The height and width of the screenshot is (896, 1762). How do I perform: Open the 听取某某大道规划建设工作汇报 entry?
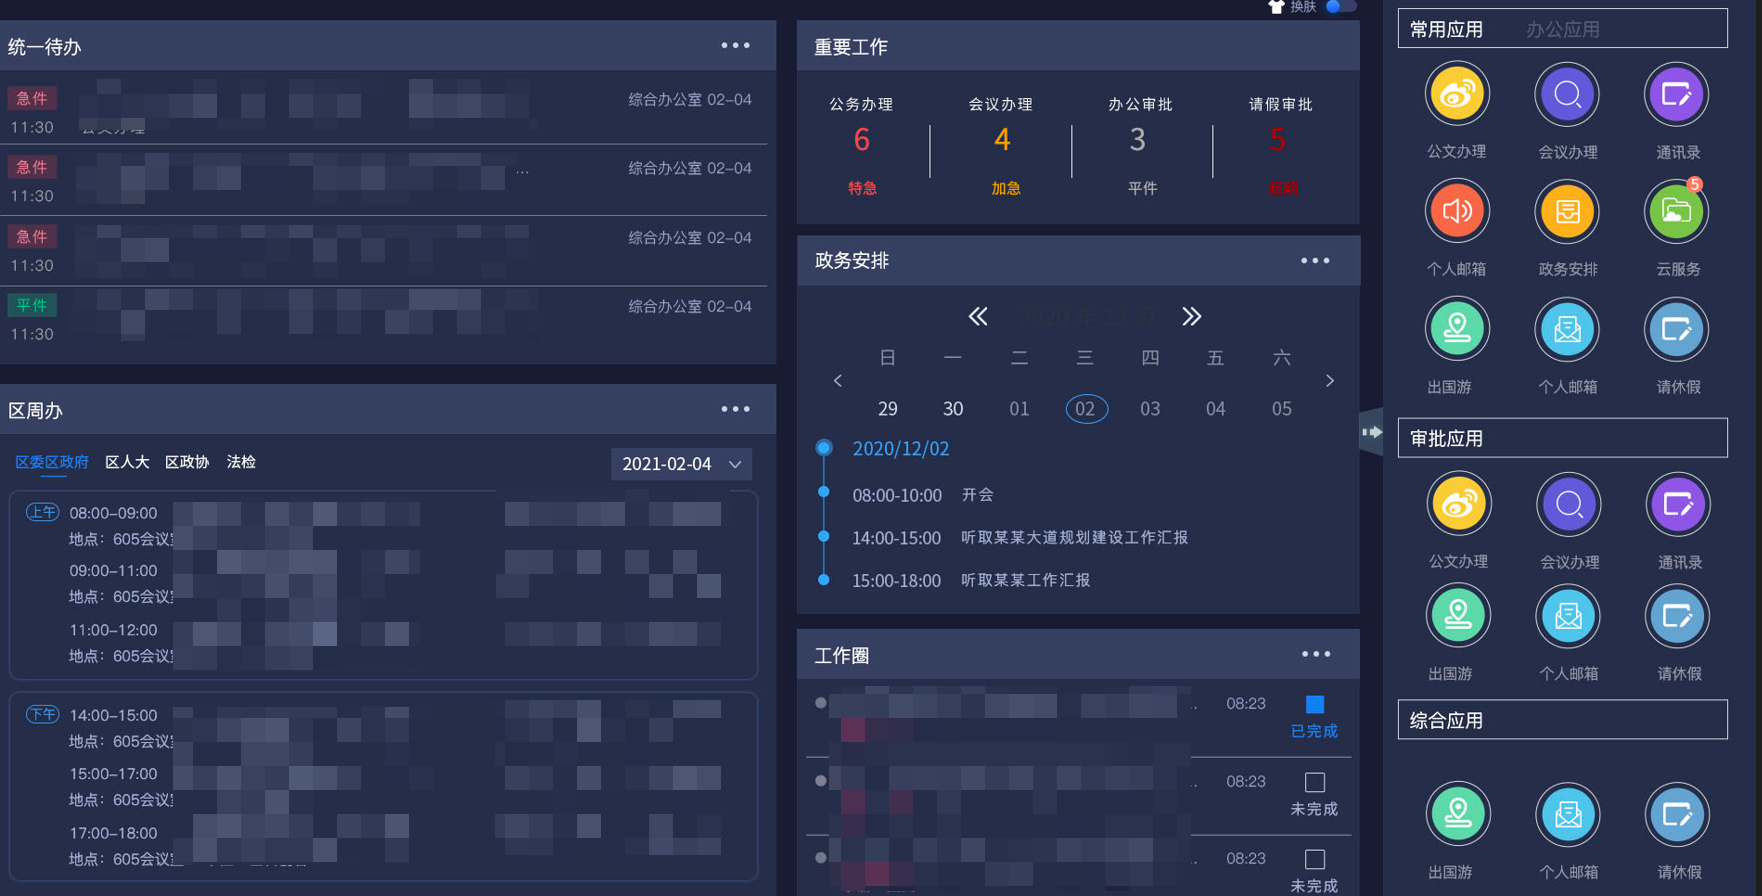click(x=1074, y=538)
